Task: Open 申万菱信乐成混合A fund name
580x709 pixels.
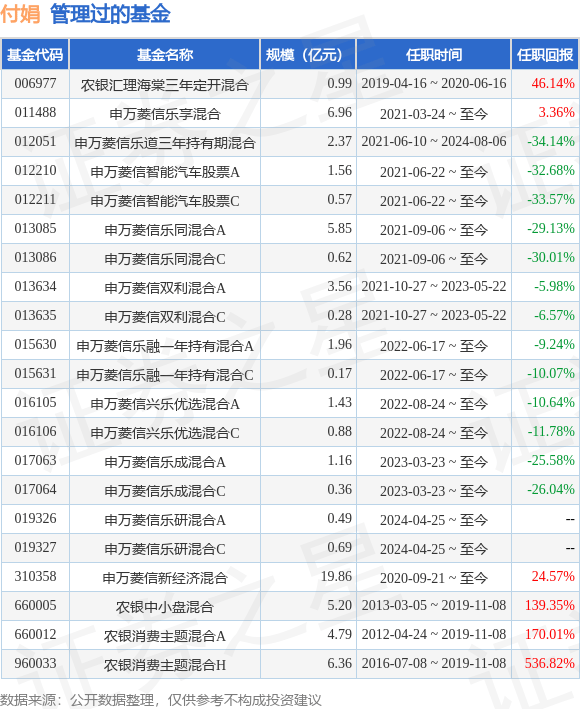Action: pyautogui.click(x=165, y=461)
